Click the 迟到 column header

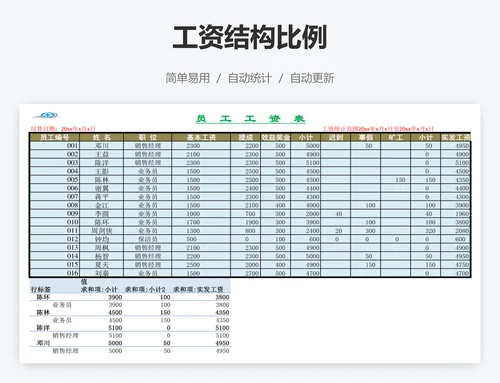335,137
